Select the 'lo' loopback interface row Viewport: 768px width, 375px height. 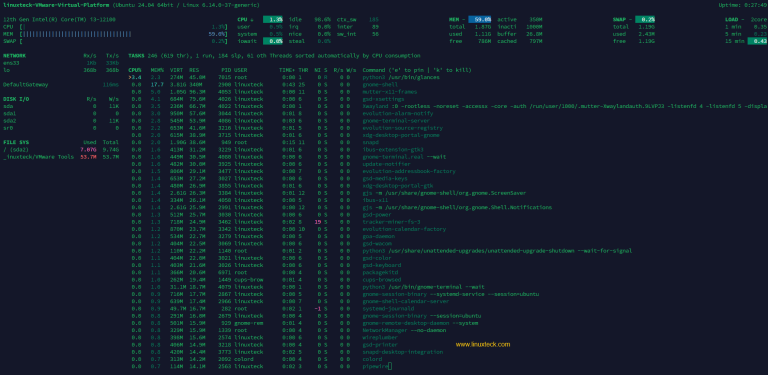(61, 70)
